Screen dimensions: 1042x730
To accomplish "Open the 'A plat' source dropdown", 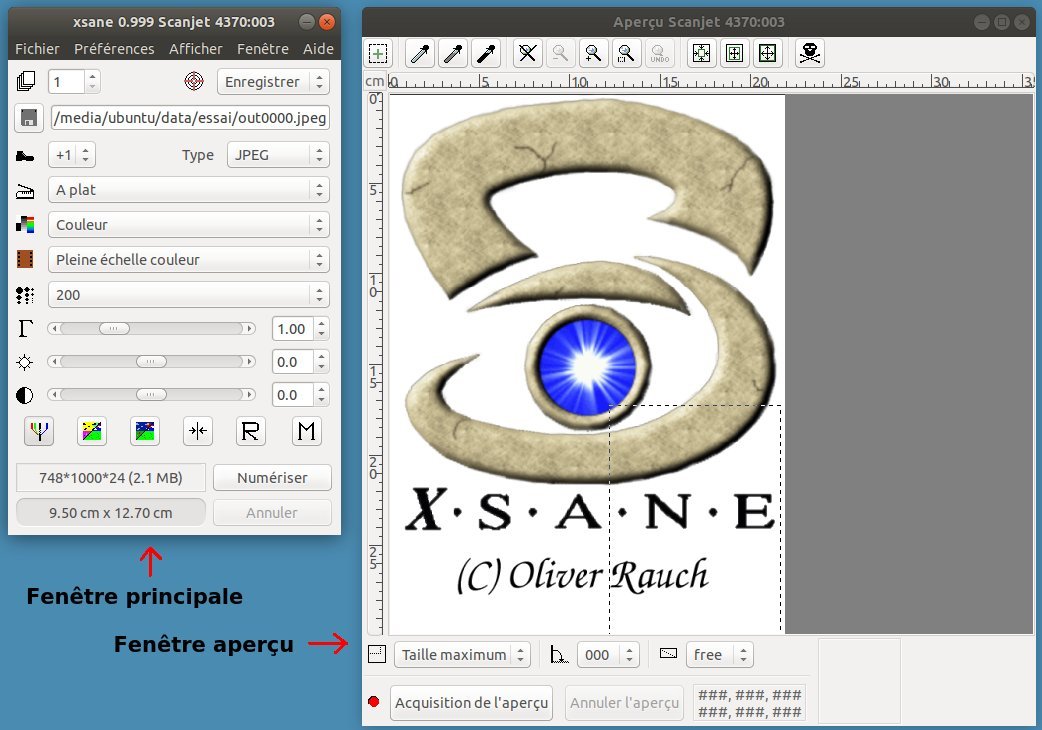I will coord(189,190).
